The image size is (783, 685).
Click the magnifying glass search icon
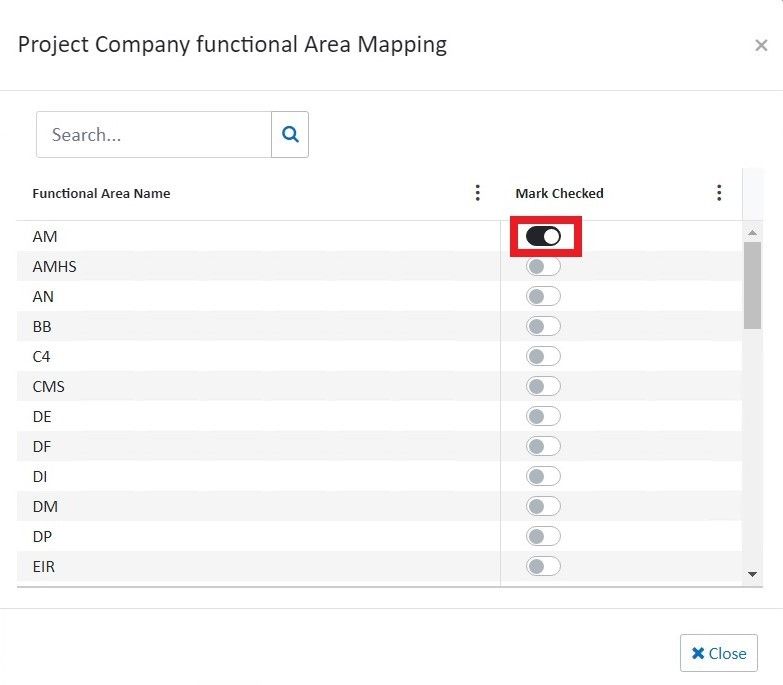[290, 134]
